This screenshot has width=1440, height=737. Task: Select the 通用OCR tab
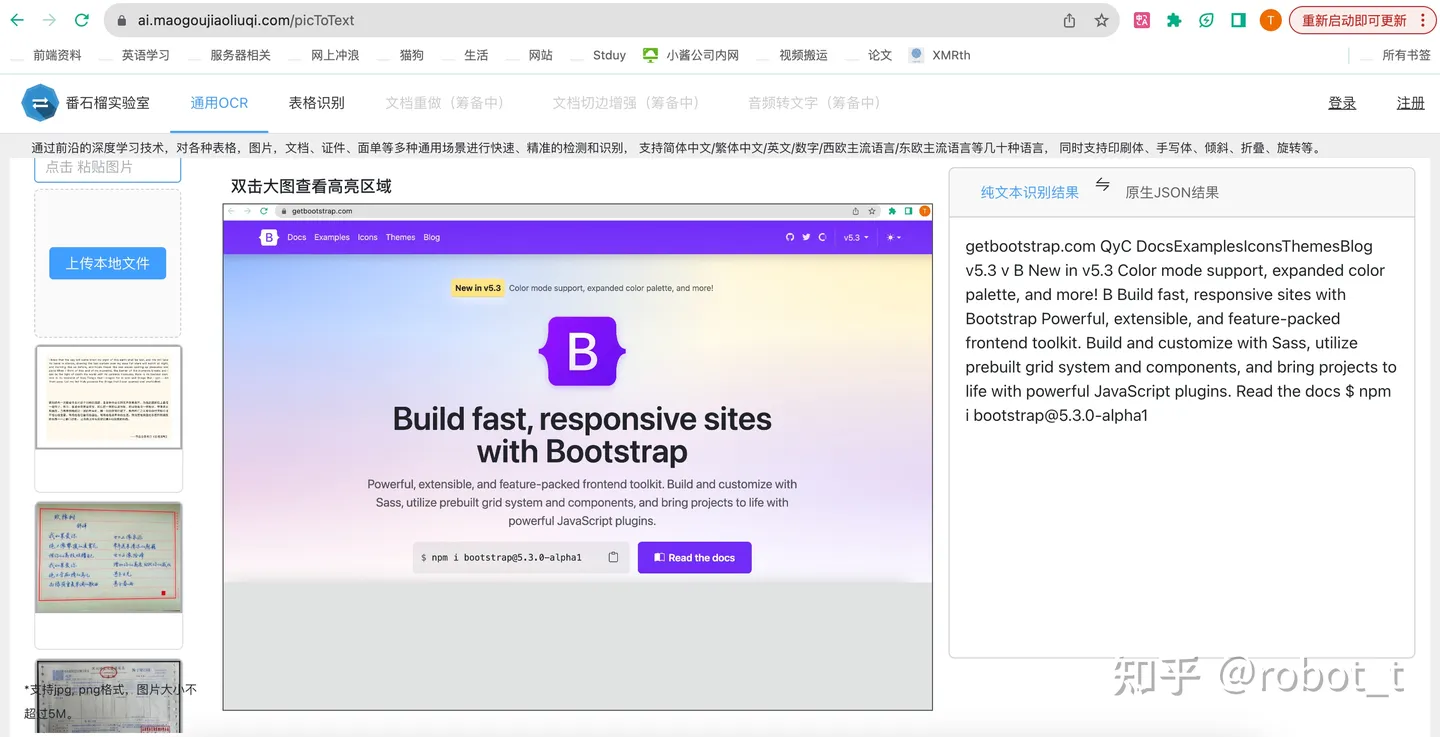(219, 102)
